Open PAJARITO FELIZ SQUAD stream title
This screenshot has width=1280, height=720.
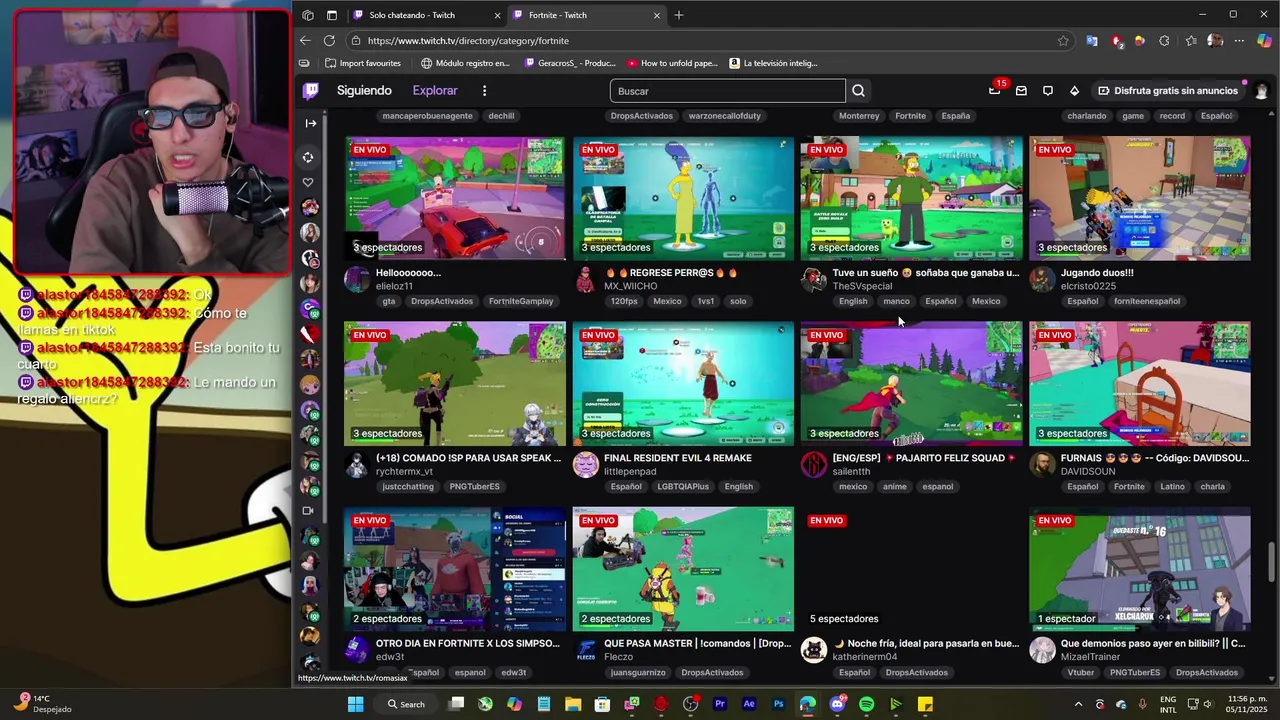925,458
